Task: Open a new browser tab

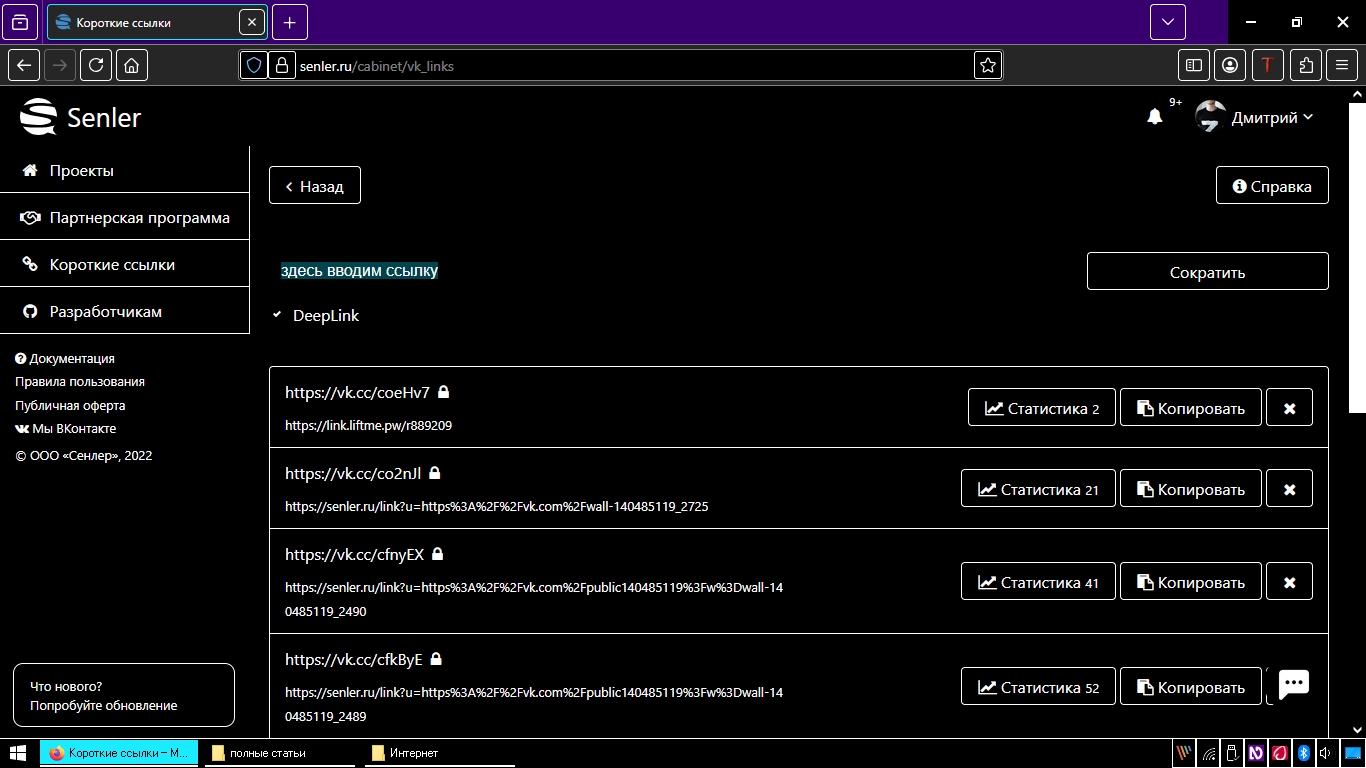Action: (290, 22)
